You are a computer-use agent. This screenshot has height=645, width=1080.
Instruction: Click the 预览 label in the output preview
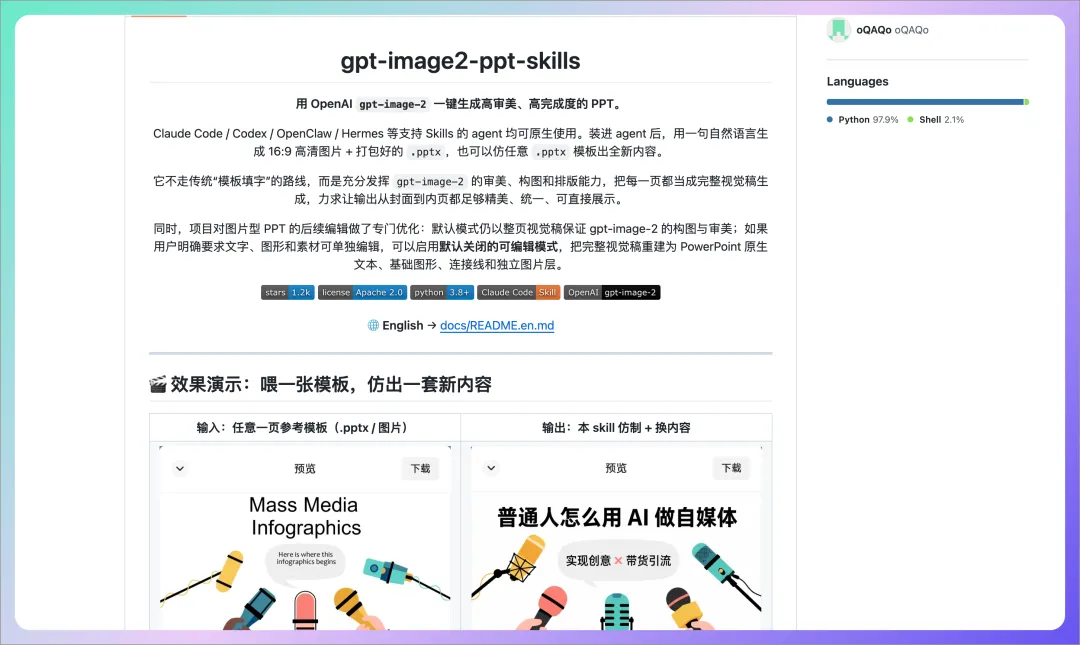click(616, 468)
